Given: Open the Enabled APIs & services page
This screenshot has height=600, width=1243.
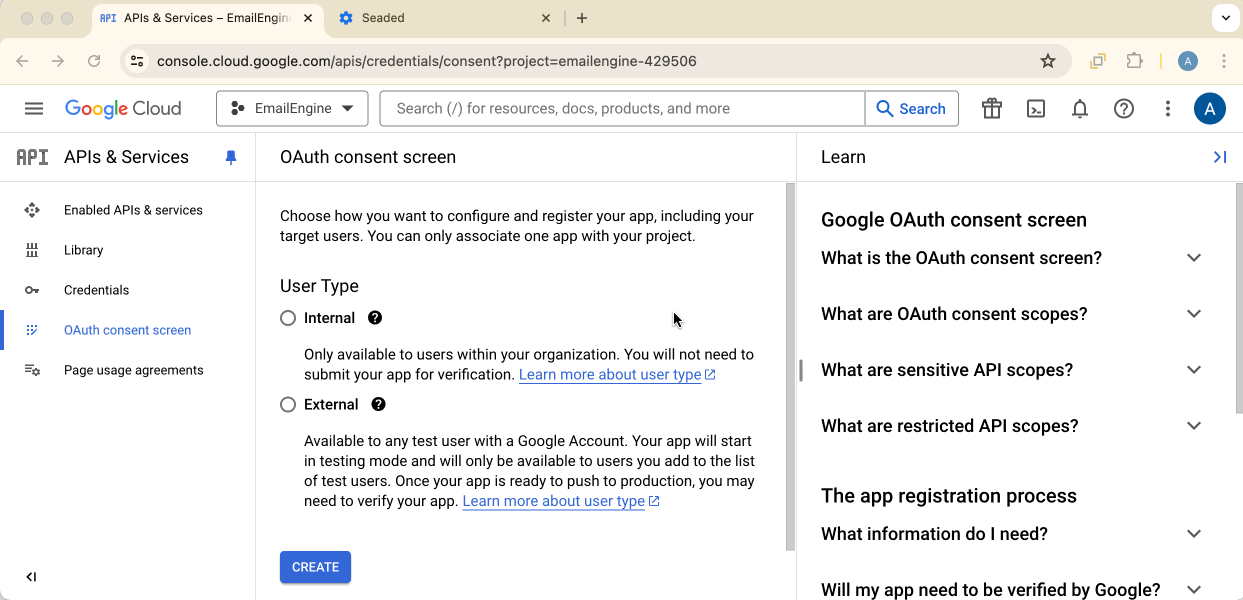Looking at the screenshot, I should pyautogui.click(x=133, y=210).
